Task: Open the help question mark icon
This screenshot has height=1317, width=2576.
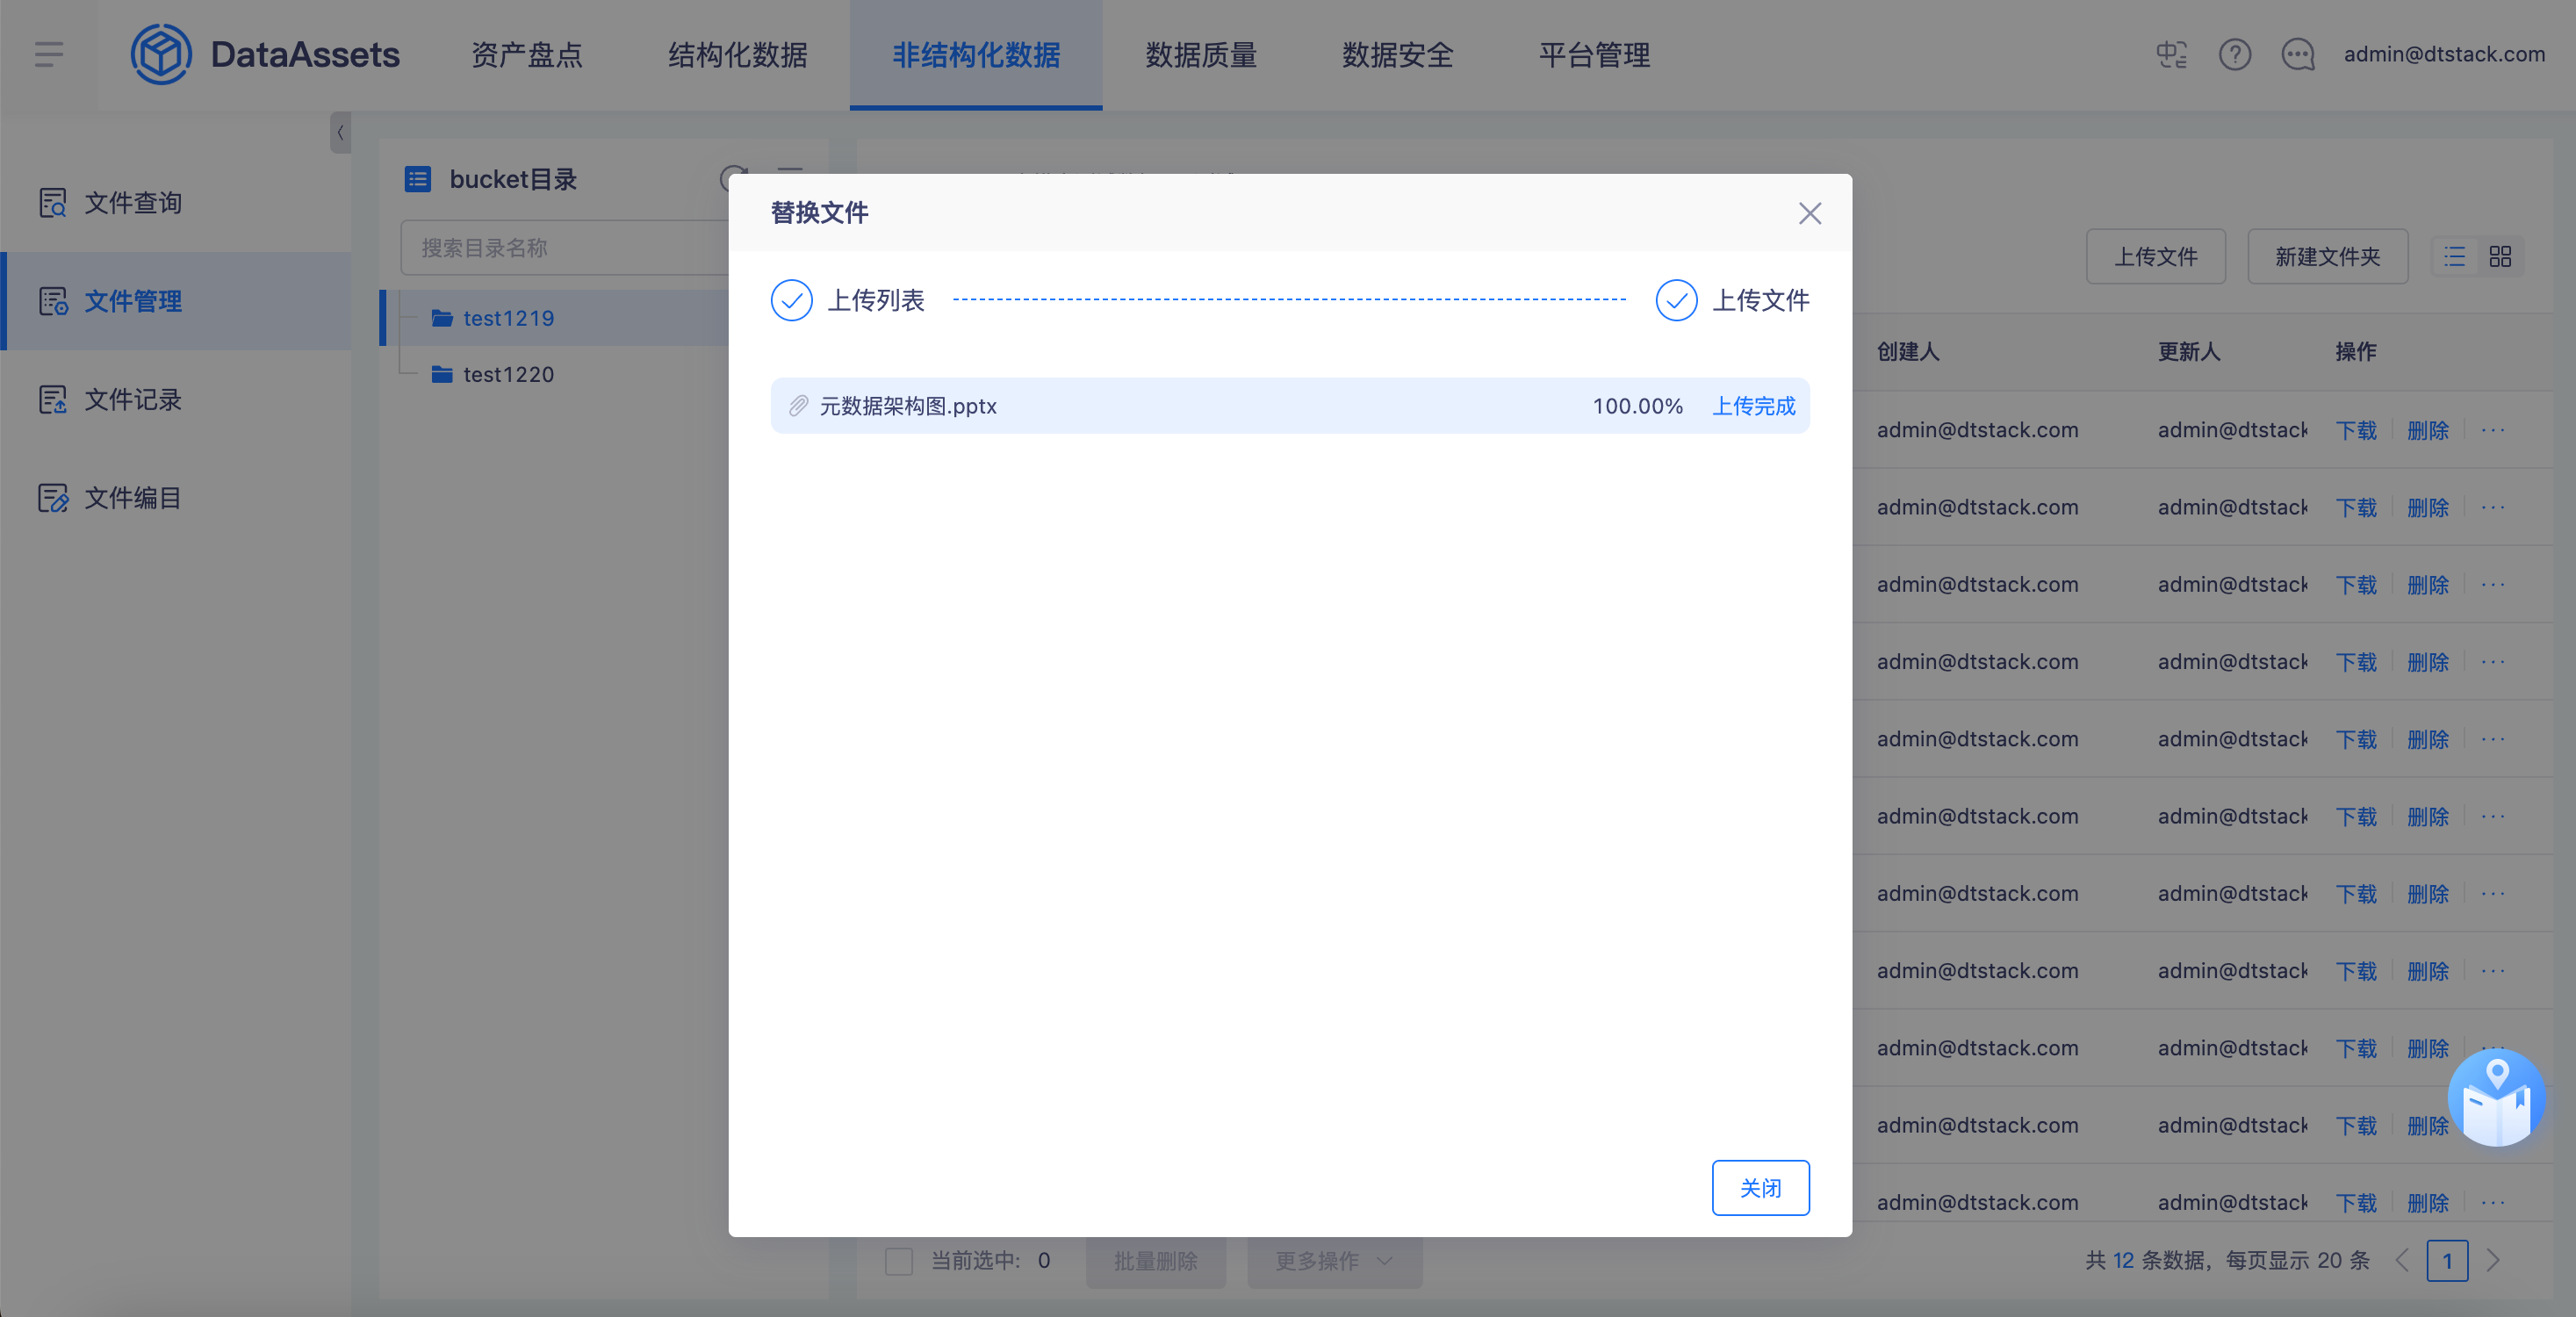Action: click(2234, 54)
